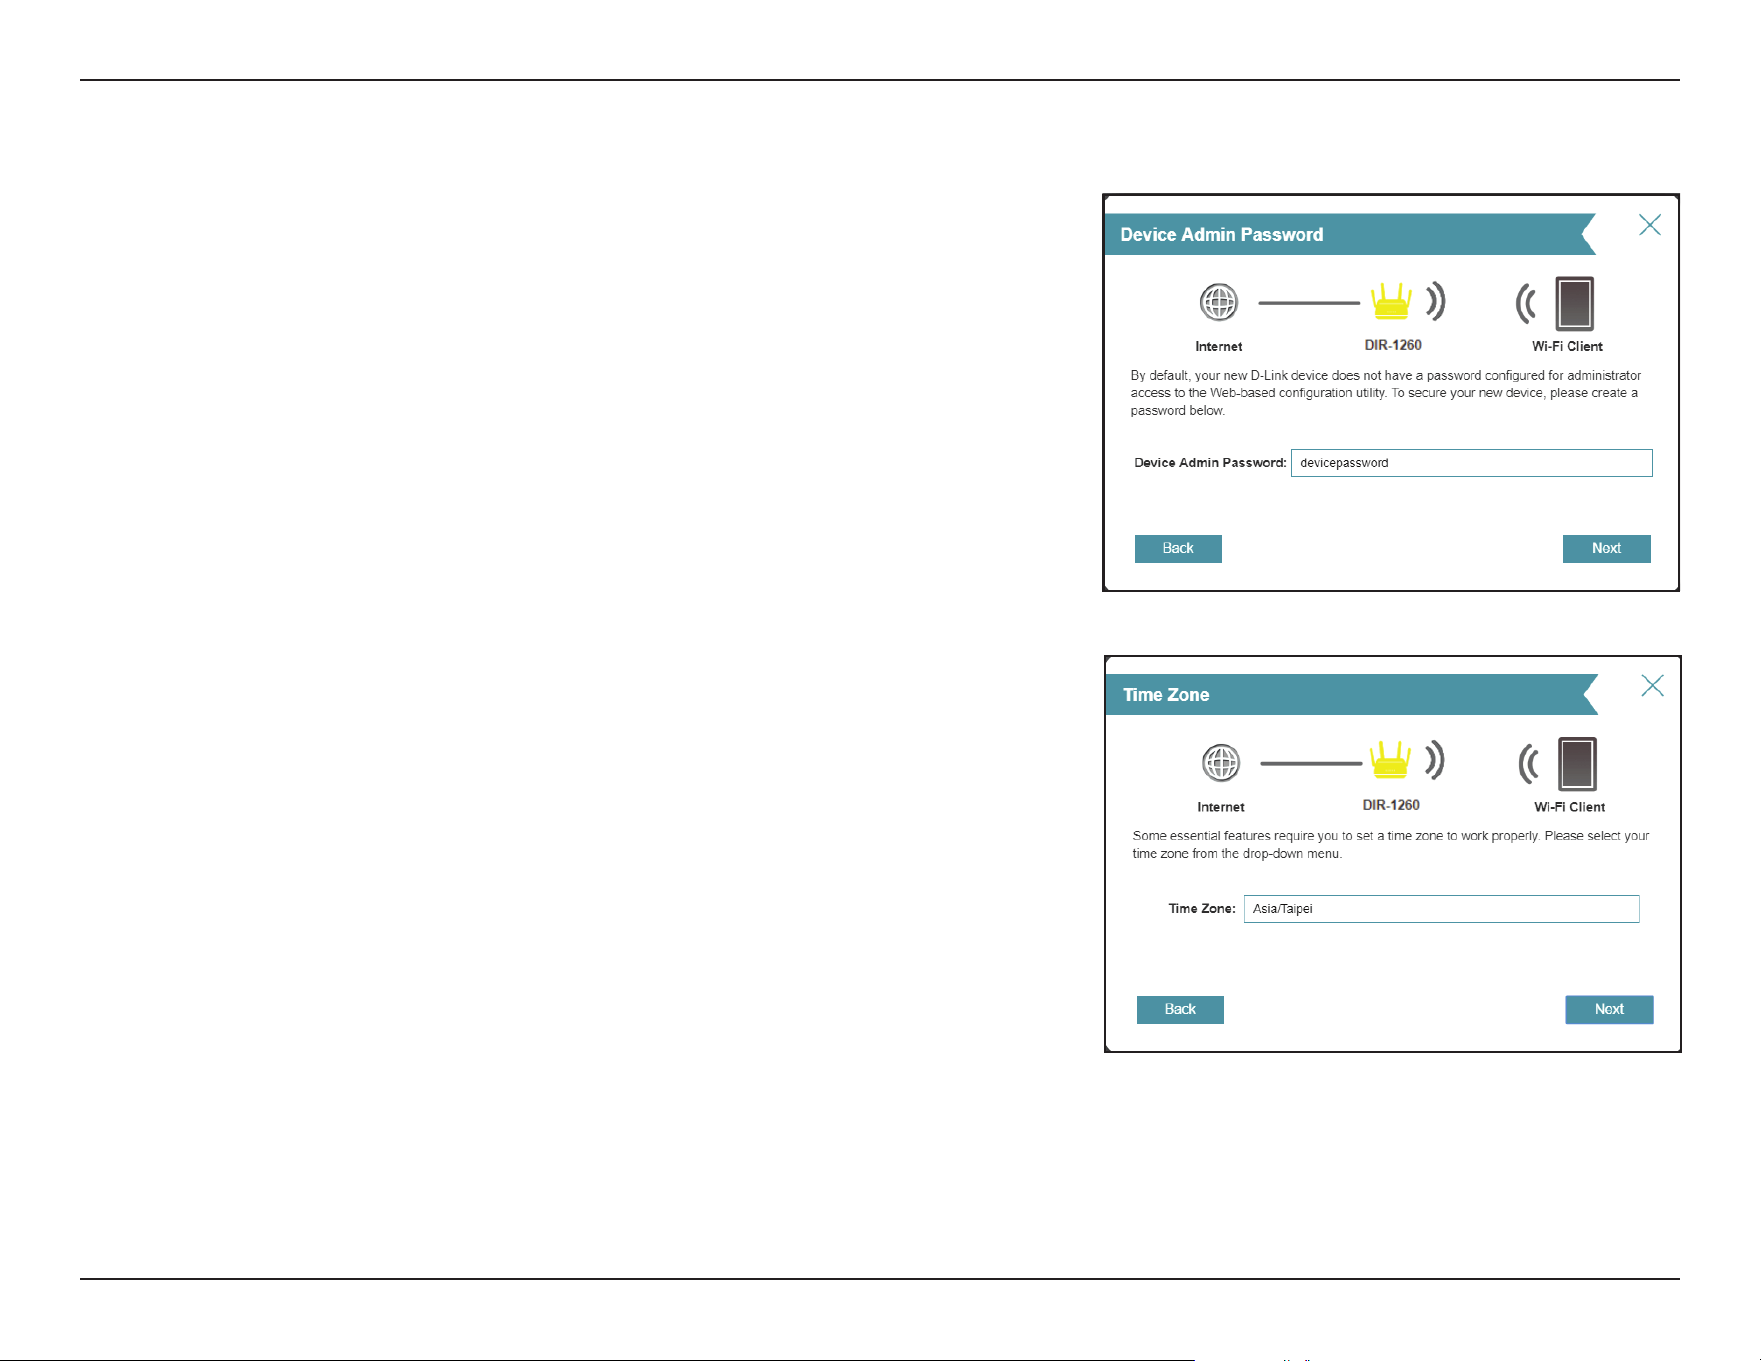Image resolution: width=1761 pixels, height=1361 pixels.
Task: Click the signal waves beside Time Zone tablet icon
Action: coord(1529,765)
